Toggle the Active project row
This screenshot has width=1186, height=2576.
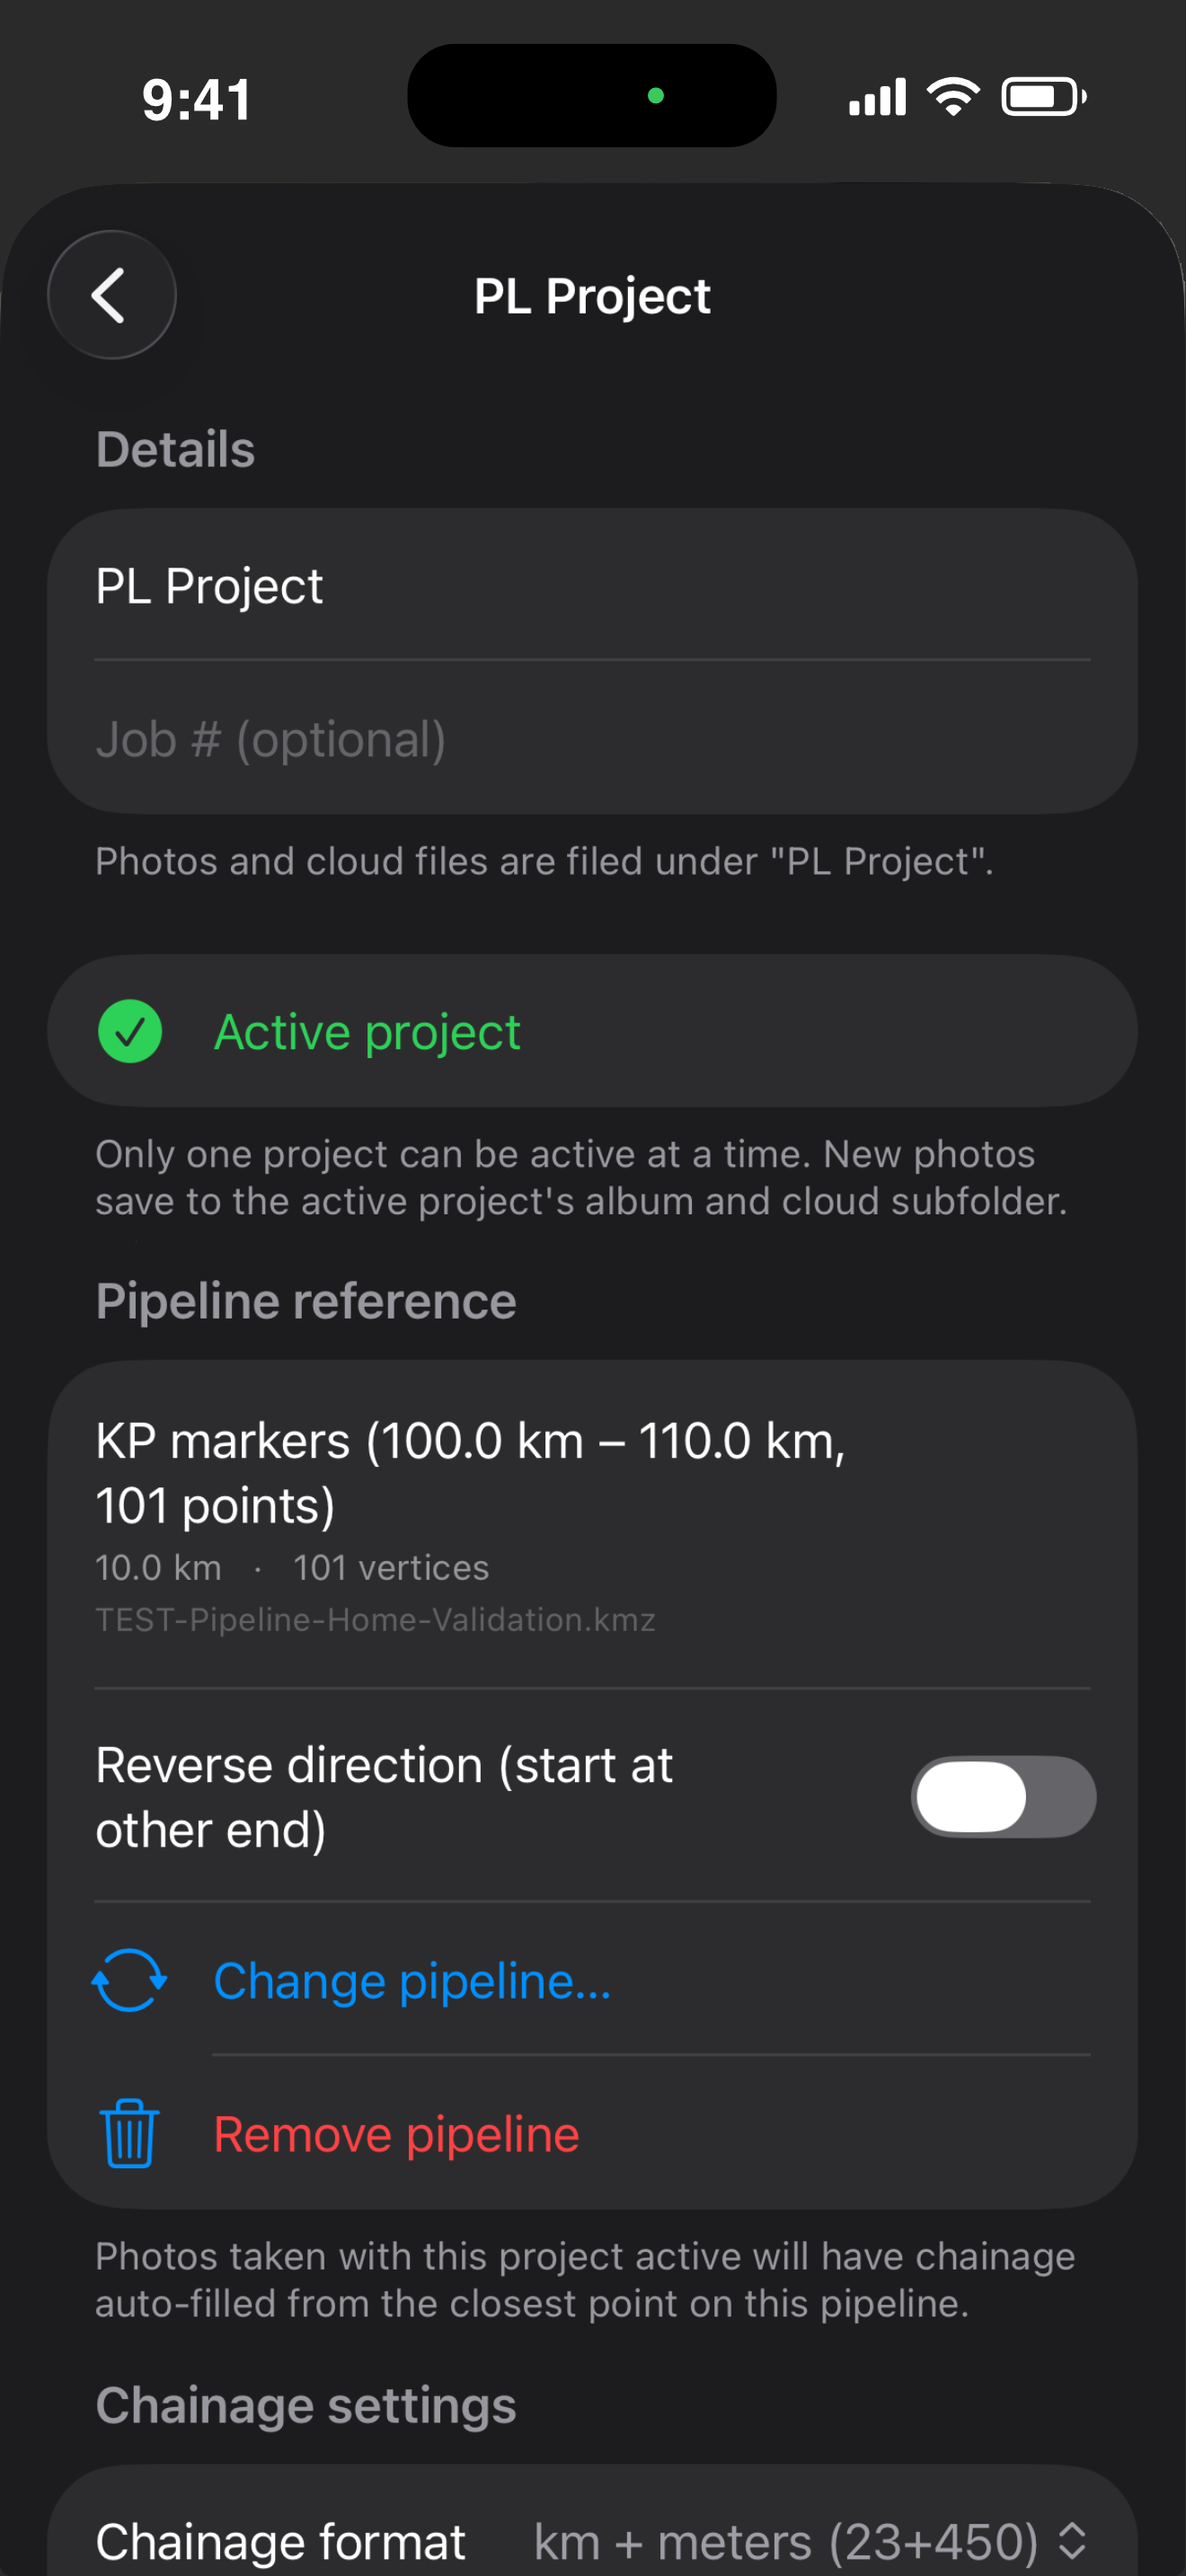click(x=592, y=1031)
